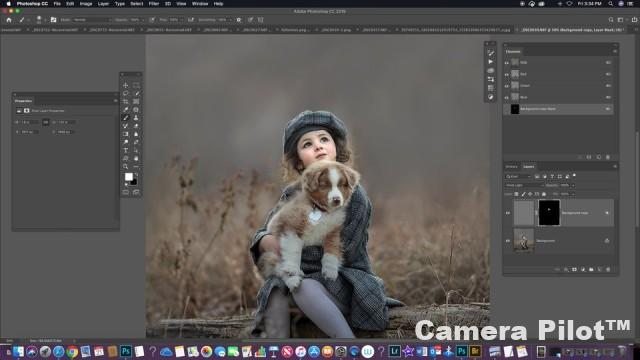Select the Gradient tool
Viewport: 640px width, 360px height.
pyautogui.click(x=126, y=134)
